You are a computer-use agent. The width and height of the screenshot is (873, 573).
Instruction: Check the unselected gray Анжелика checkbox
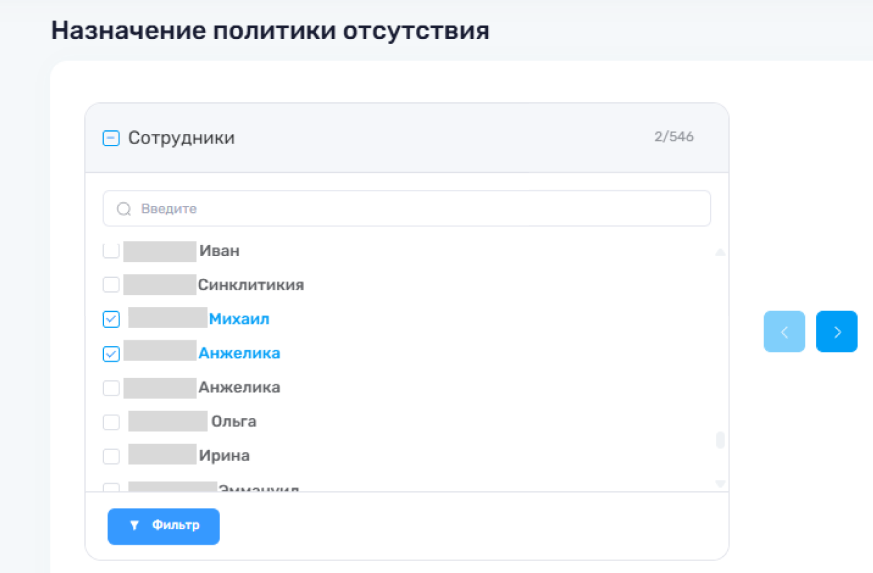click(111, 387)
